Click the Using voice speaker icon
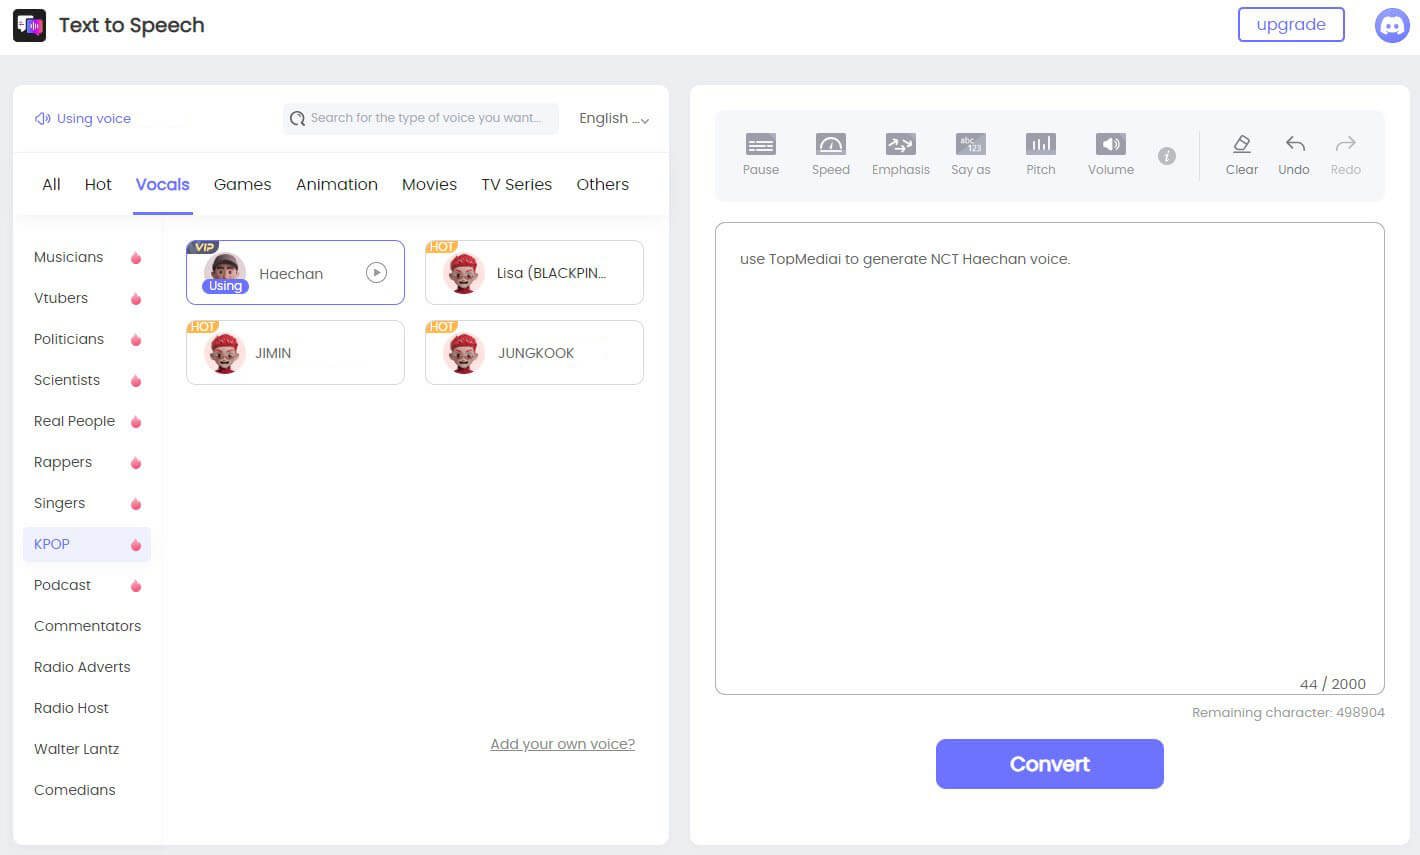1420x855 pixels. tap(42, 118)
